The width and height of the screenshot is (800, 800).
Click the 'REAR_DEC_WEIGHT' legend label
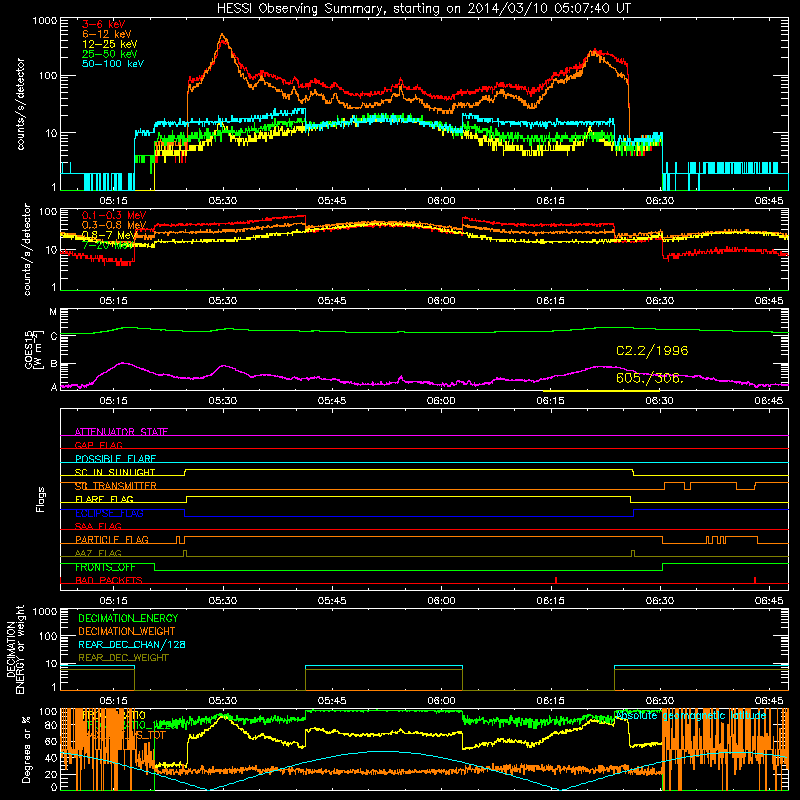(x=123, y=658)
